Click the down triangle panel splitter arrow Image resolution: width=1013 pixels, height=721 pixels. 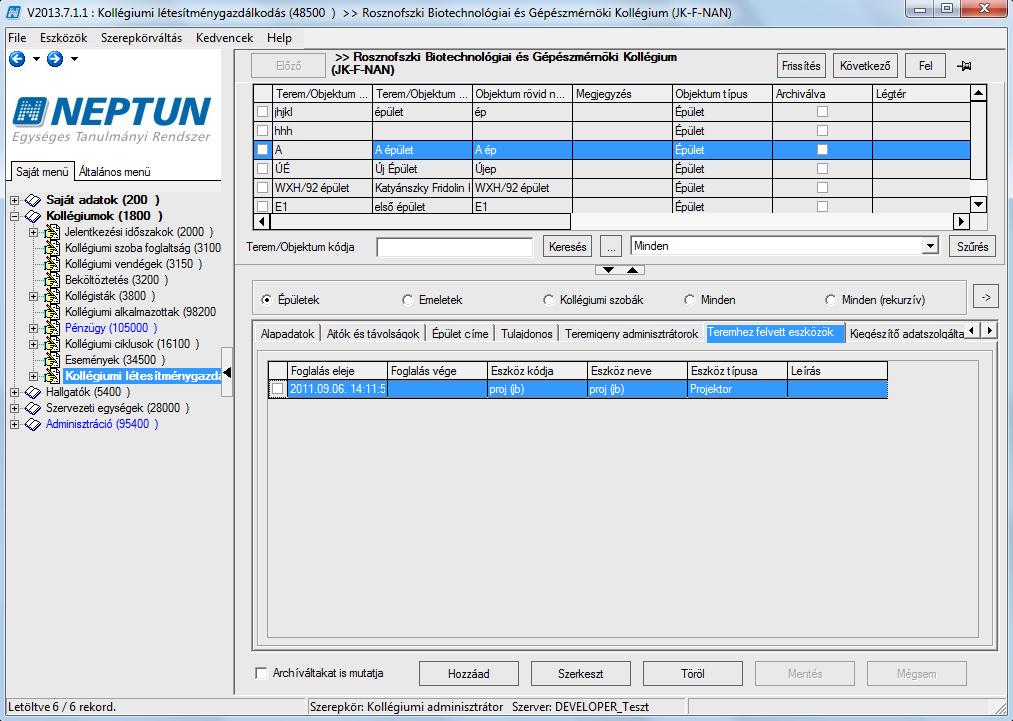[x=608, y=270]
